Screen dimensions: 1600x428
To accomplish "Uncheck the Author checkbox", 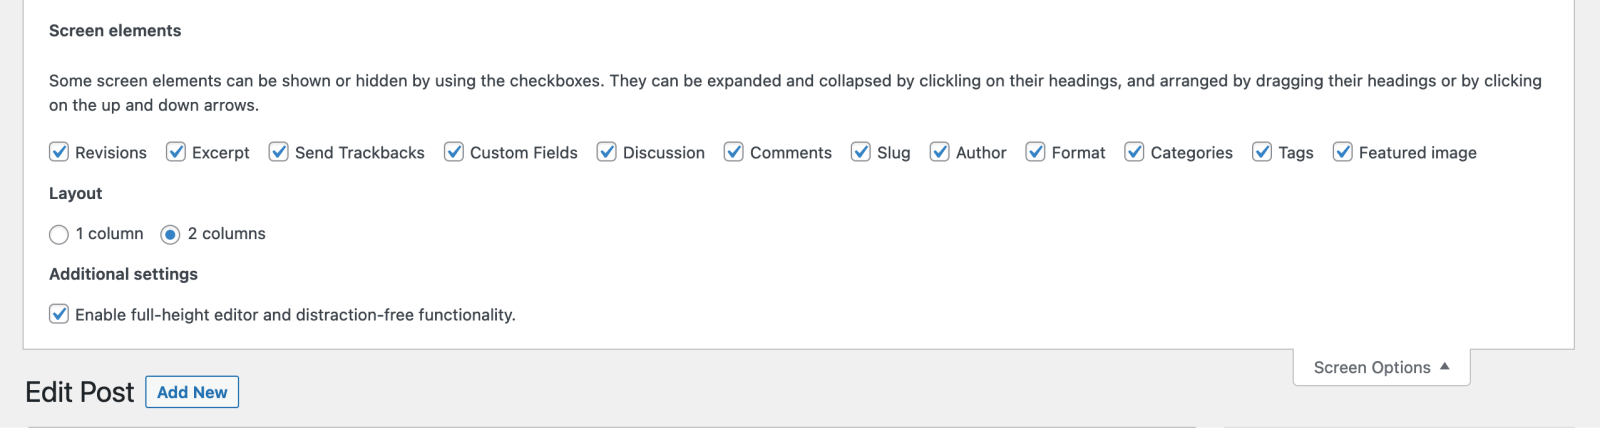I will coord(940,152).
